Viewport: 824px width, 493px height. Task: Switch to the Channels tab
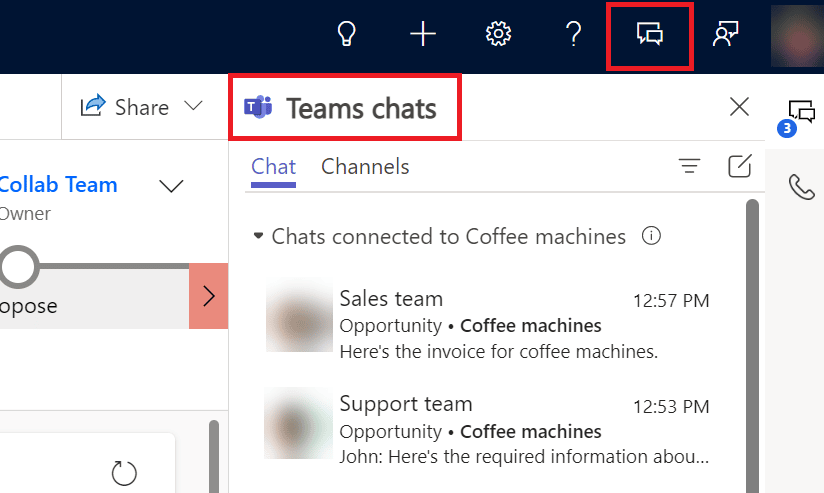click(365, 167)
